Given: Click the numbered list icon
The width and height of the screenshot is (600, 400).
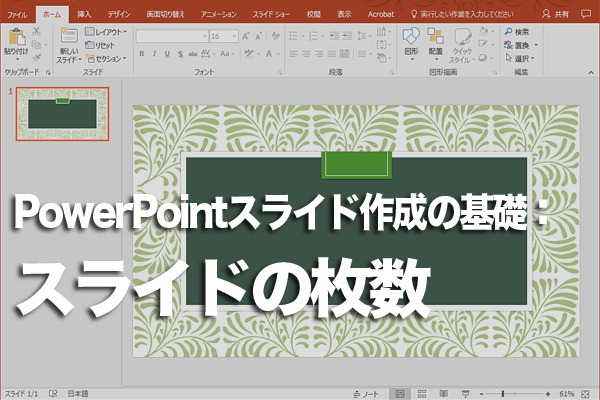Looking at the screenshot, I should 313,36.
